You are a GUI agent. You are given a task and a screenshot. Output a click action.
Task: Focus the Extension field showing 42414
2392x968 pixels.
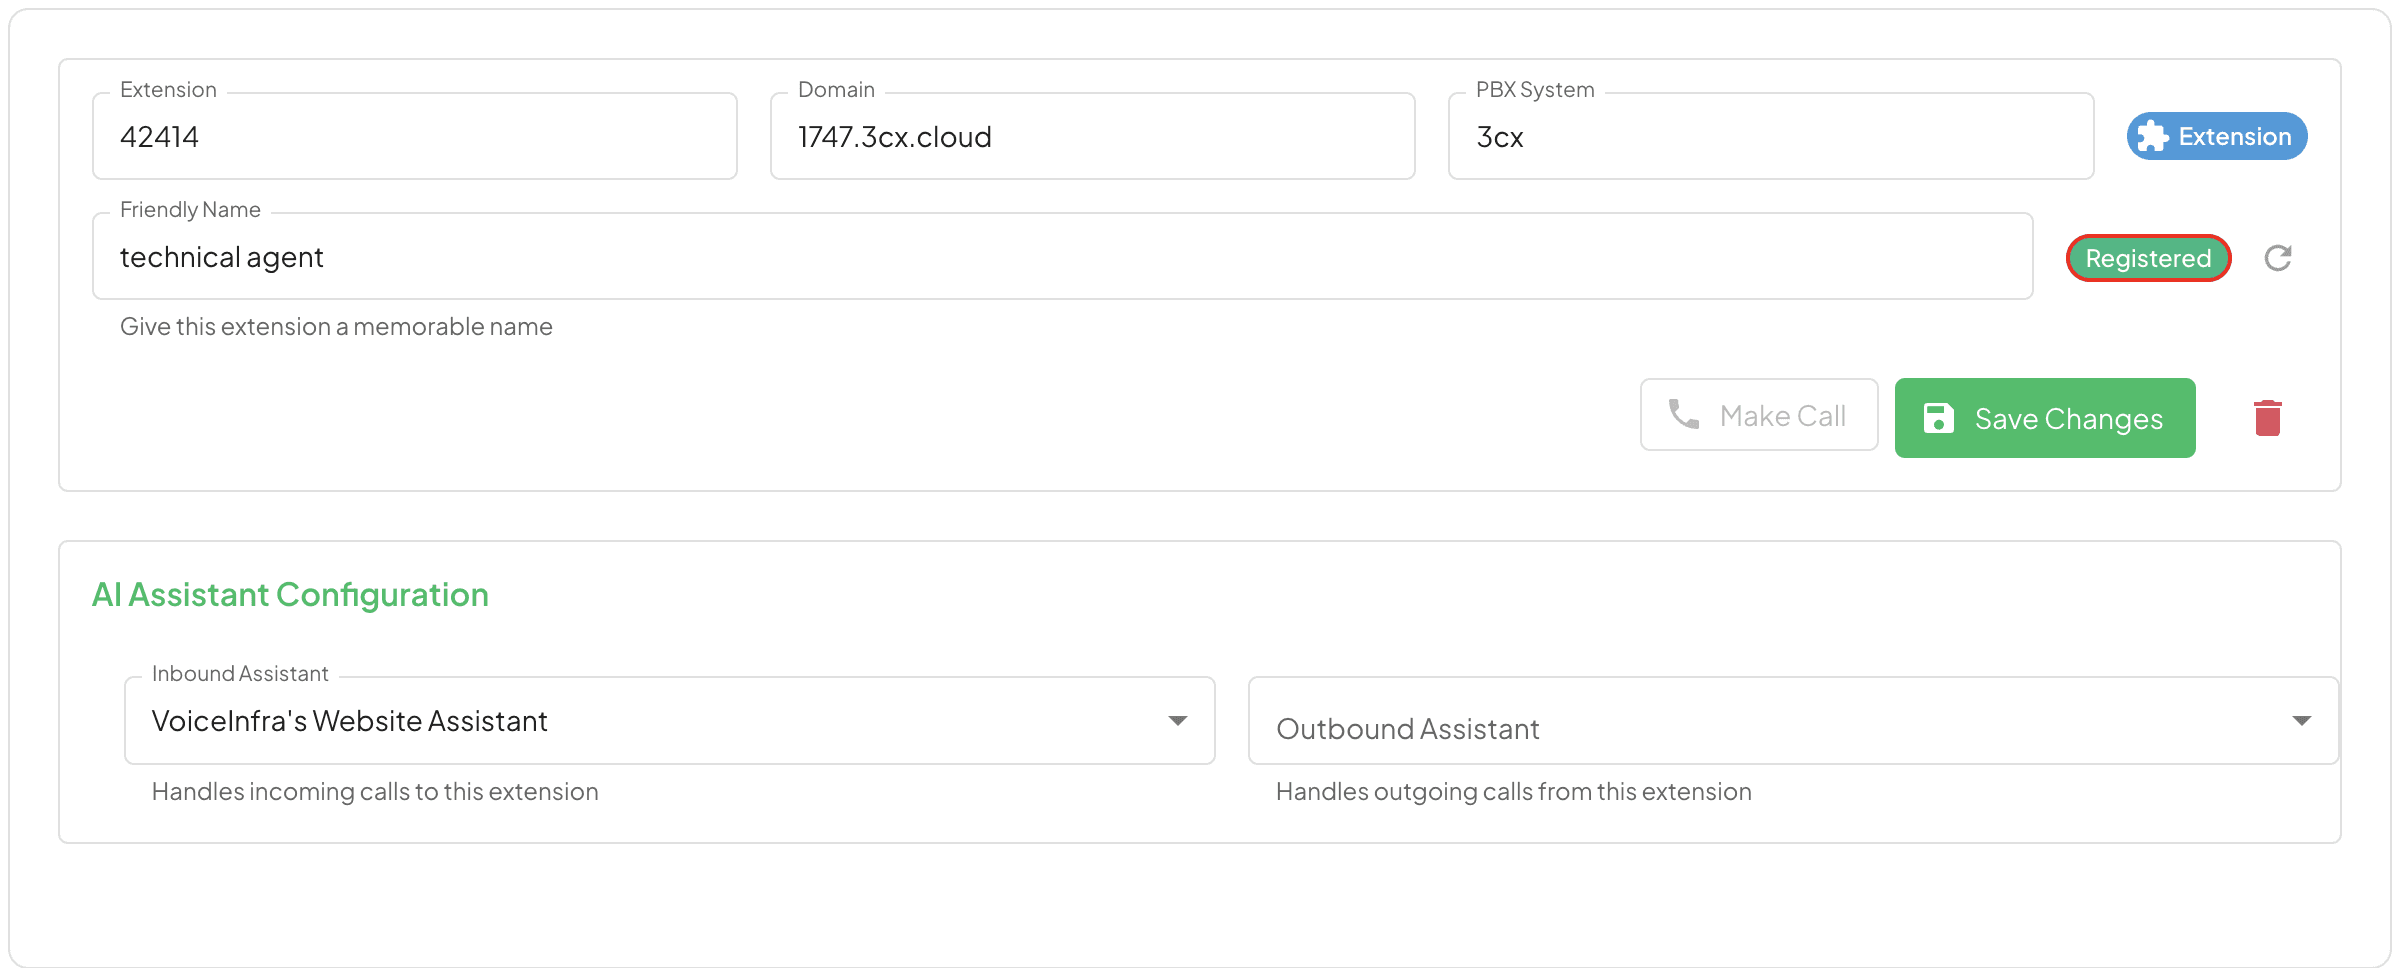click(414, 137)
